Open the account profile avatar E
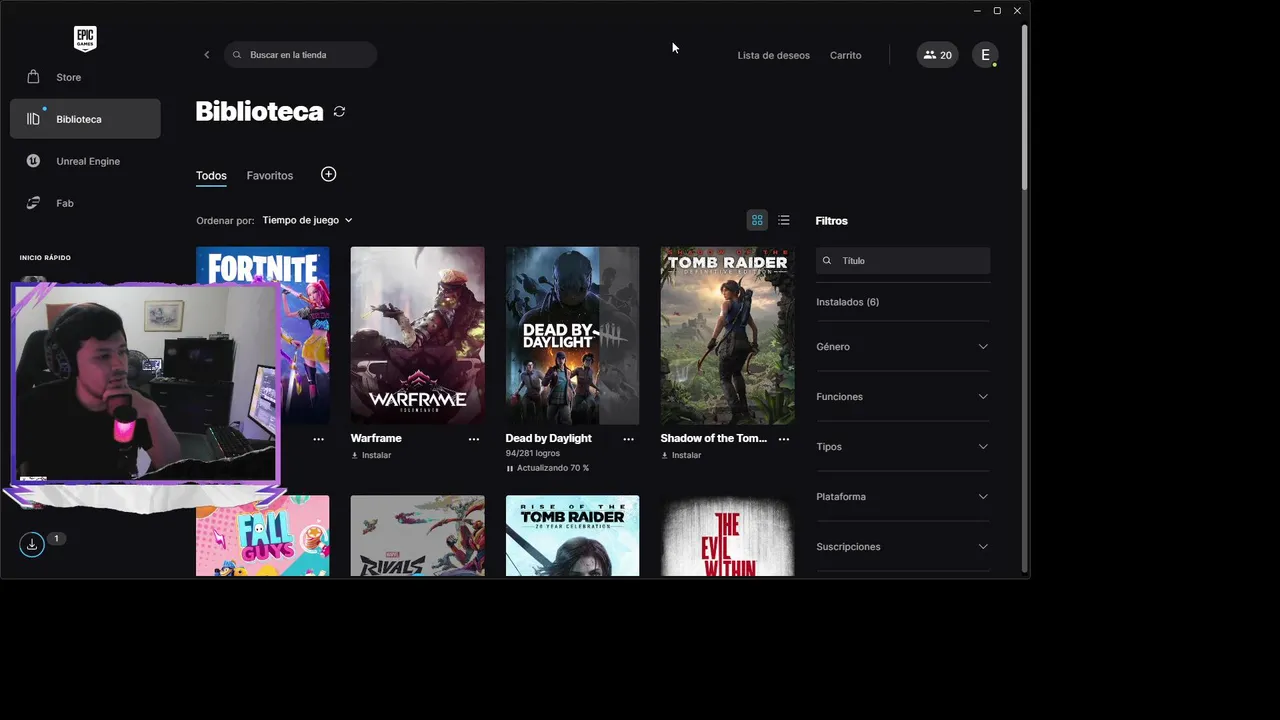This screenshot has width=1280, height=720. (985, 55)
